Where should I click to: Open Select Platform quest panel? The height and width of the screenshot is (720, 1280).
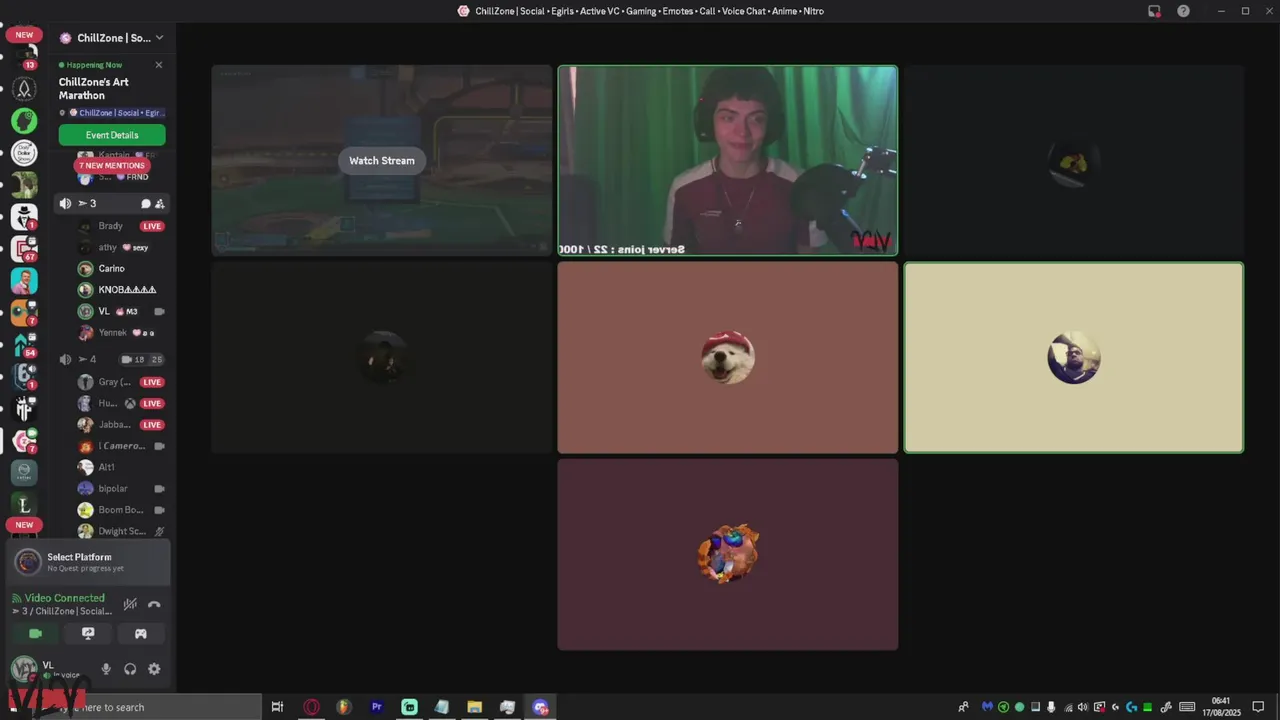(x=88, y=562)
